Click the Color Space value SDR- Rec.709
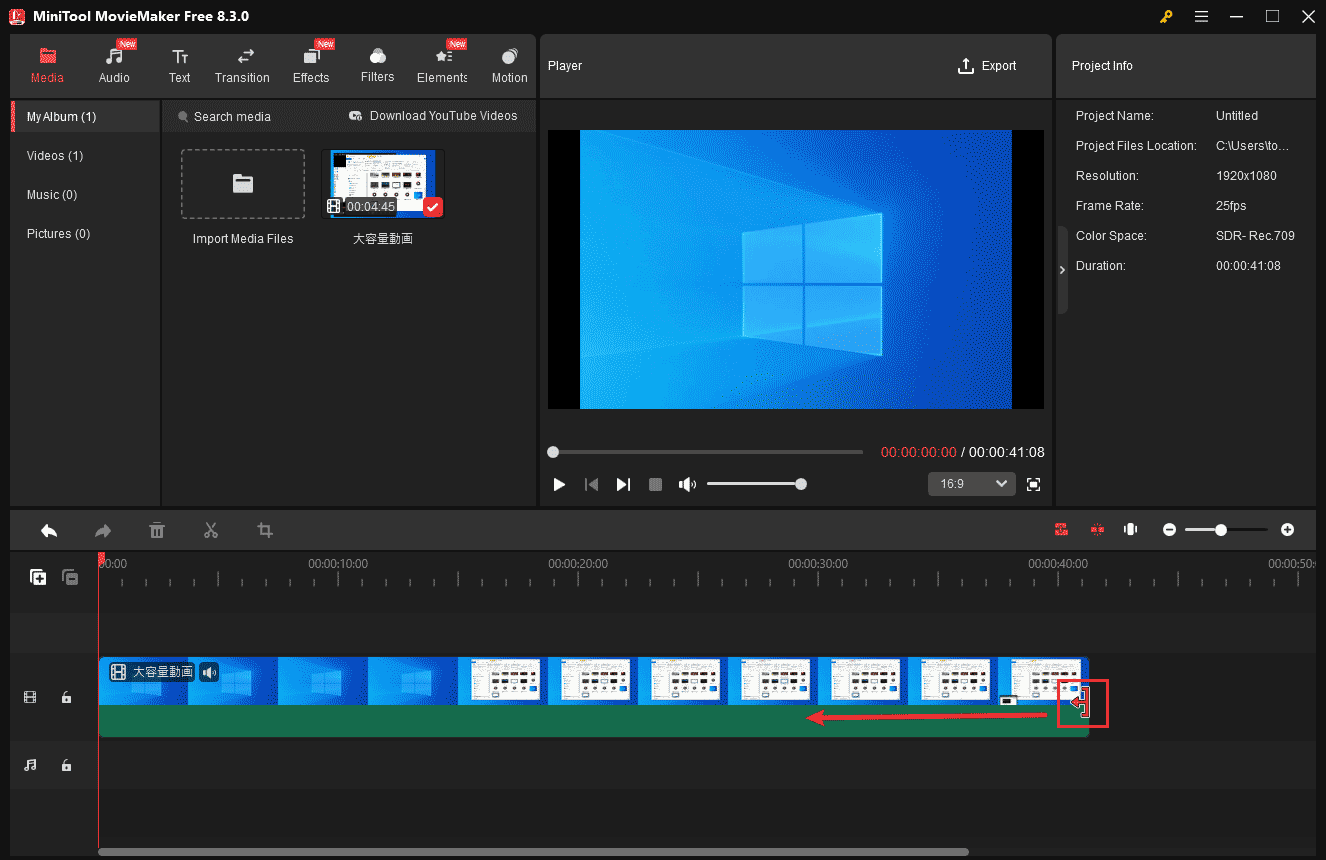1326x860 pixels. coord(1255,236)
